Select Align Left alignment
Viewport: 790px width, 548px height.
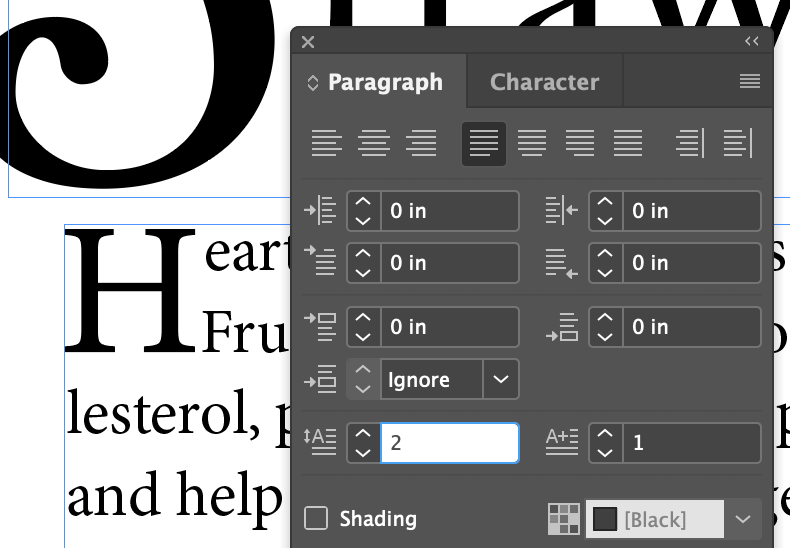[326, 143]
